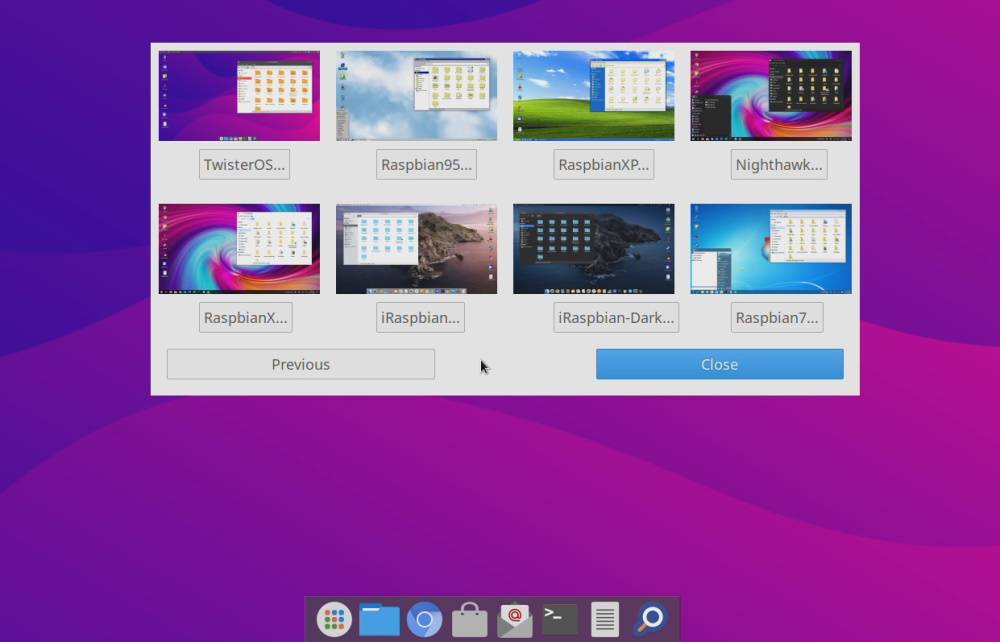Screen dimensions: 1000x642
Task: Open the mail client from the dock
Action: (x=514, y=618)
